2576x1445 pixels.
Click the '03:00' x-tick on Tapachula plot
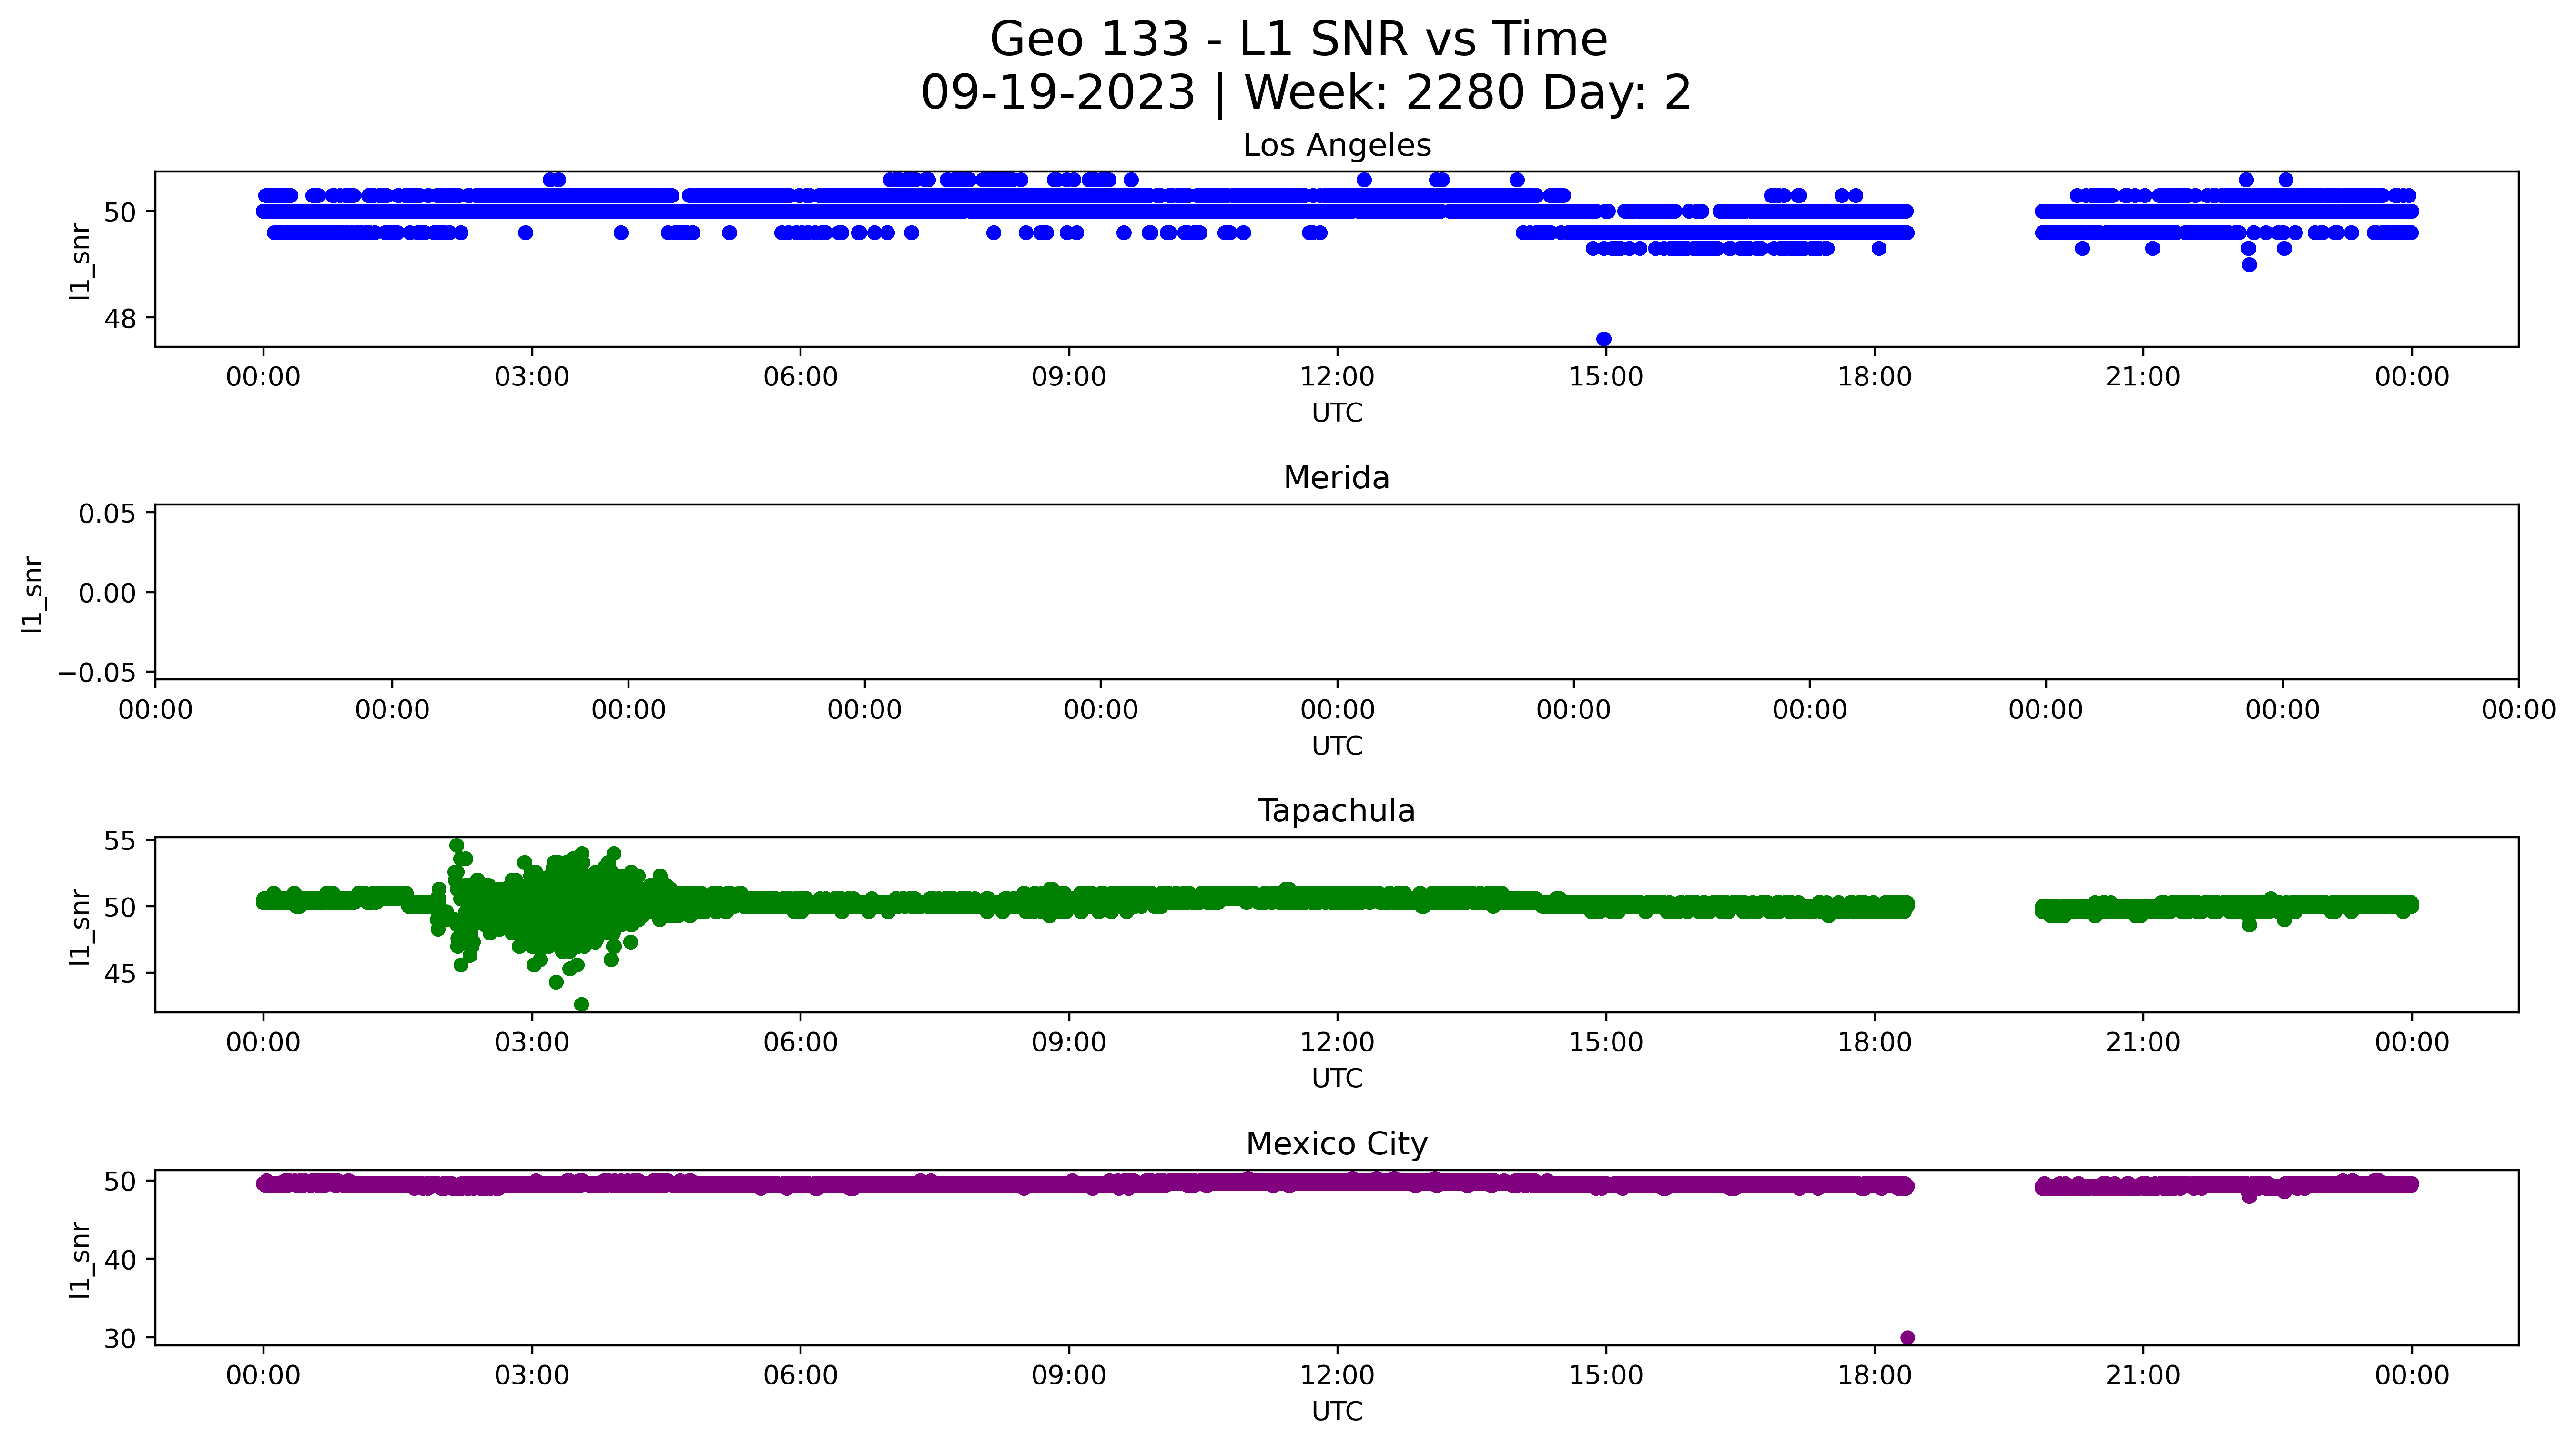click(x=532, y=1043)
